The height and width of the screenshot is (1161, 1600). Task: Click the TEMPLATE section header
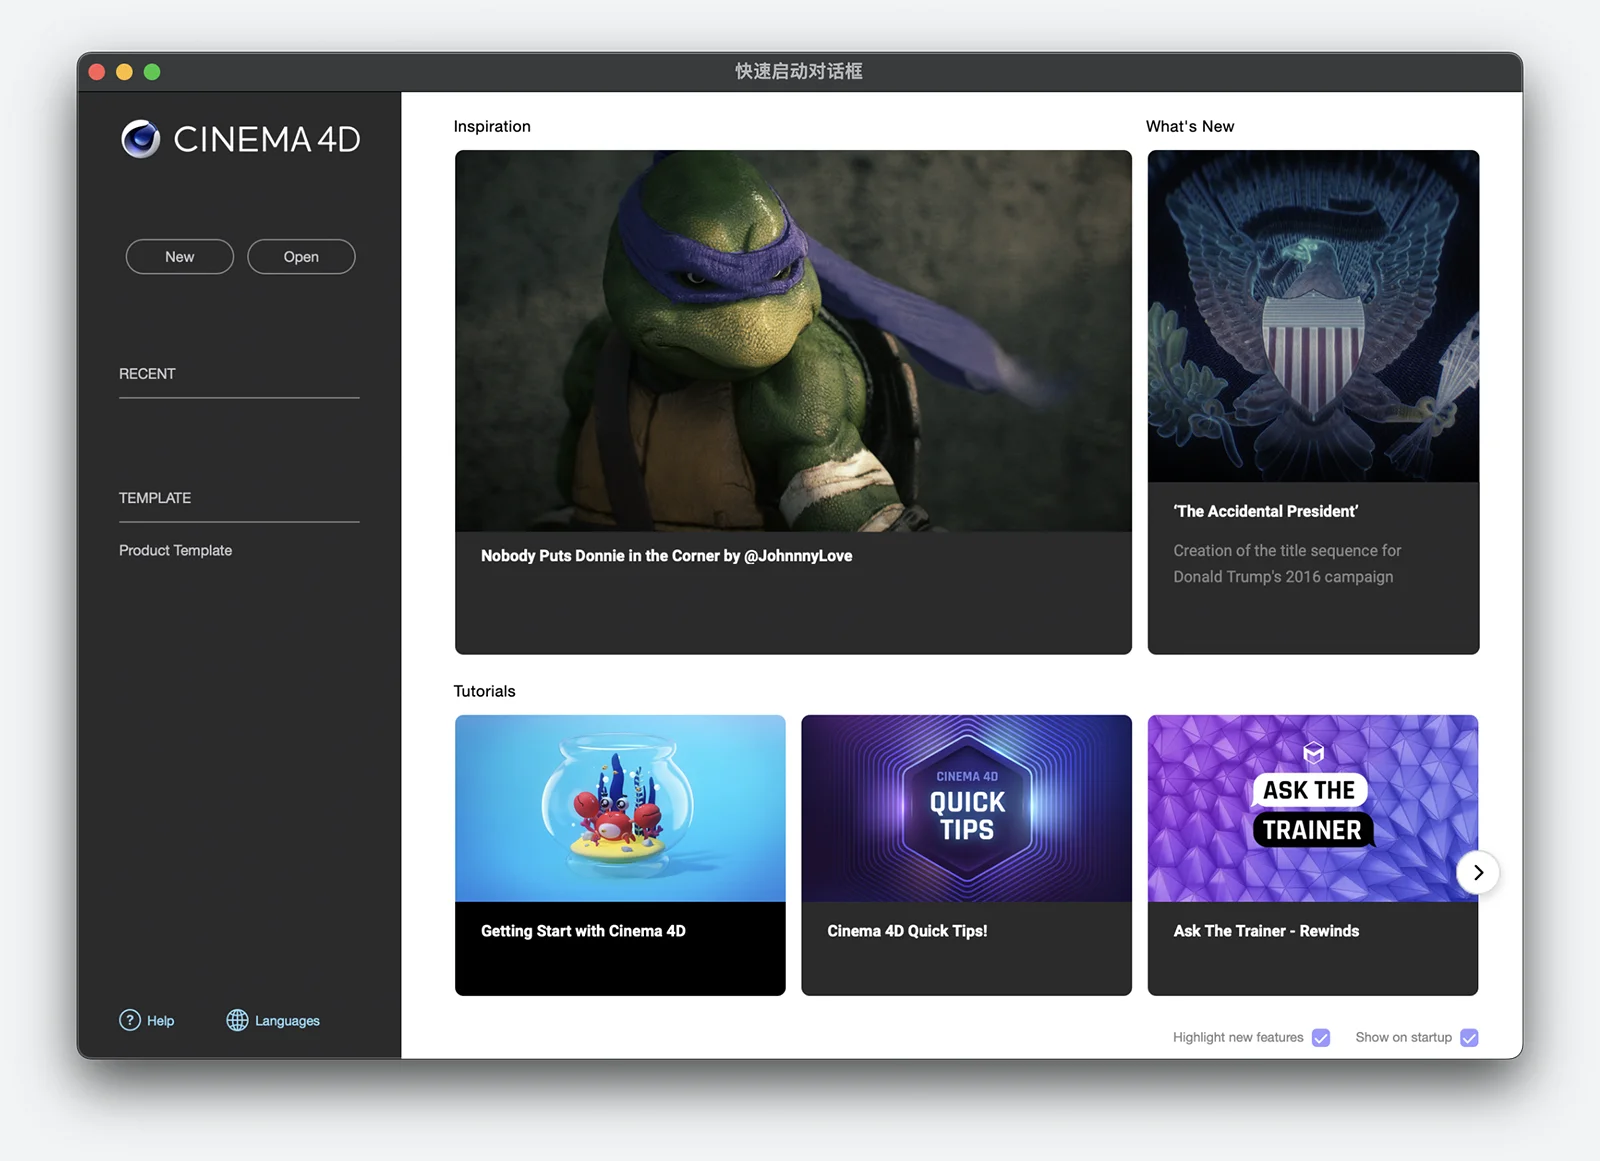click(x=155, y=498)
